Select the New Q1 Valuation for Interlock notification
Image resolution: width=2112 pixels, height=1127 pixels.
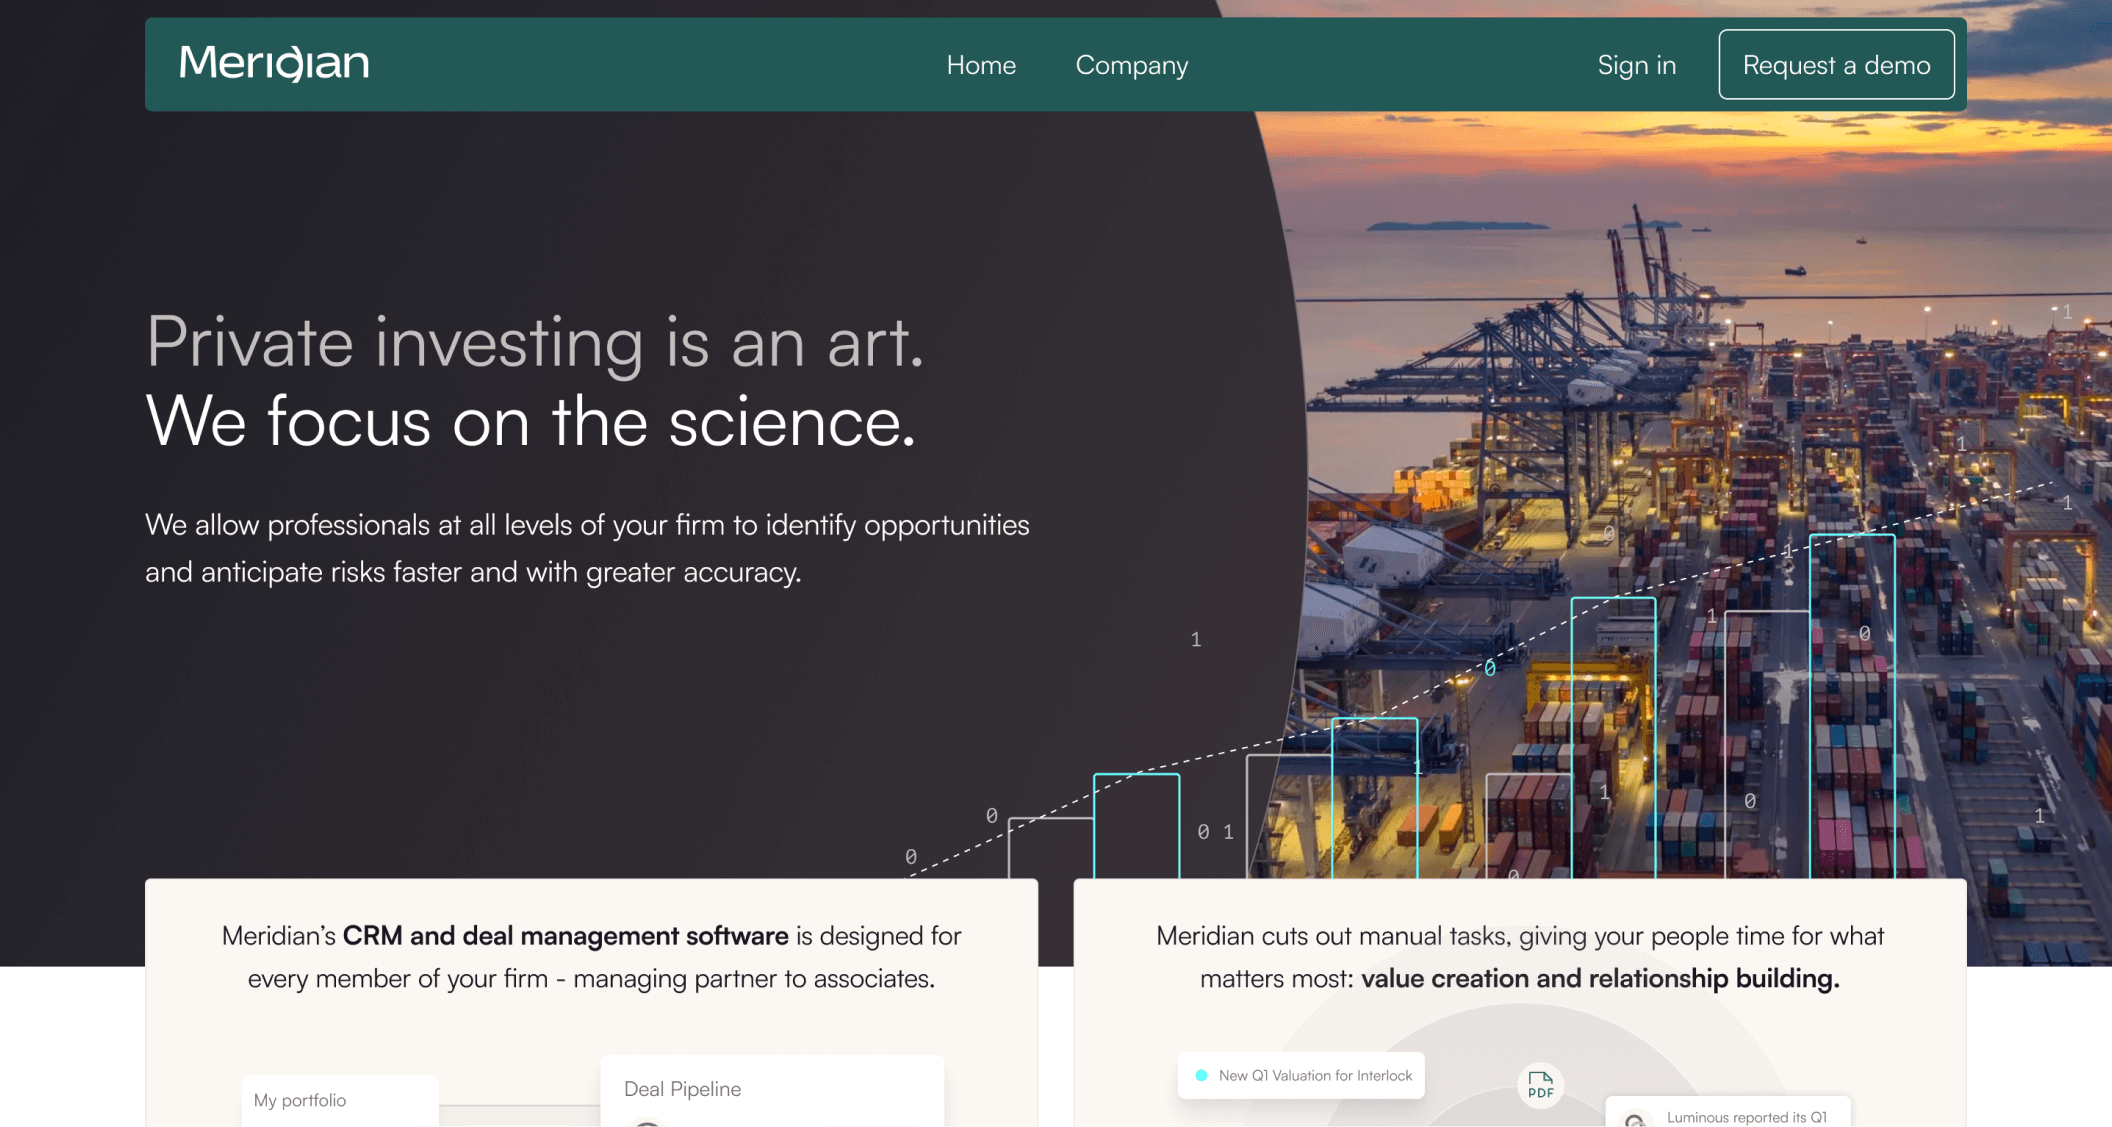click(1301, 1075)
